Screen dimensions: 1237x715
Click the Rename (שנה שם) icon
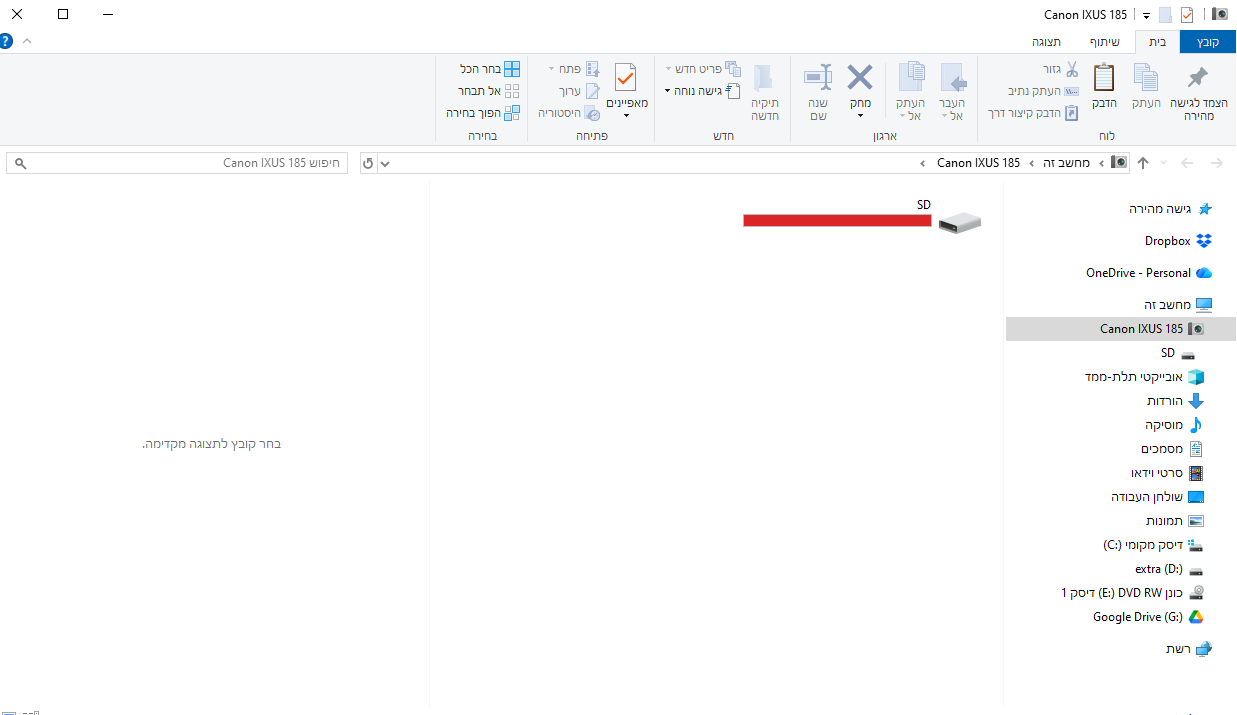(x=818, y=77)
